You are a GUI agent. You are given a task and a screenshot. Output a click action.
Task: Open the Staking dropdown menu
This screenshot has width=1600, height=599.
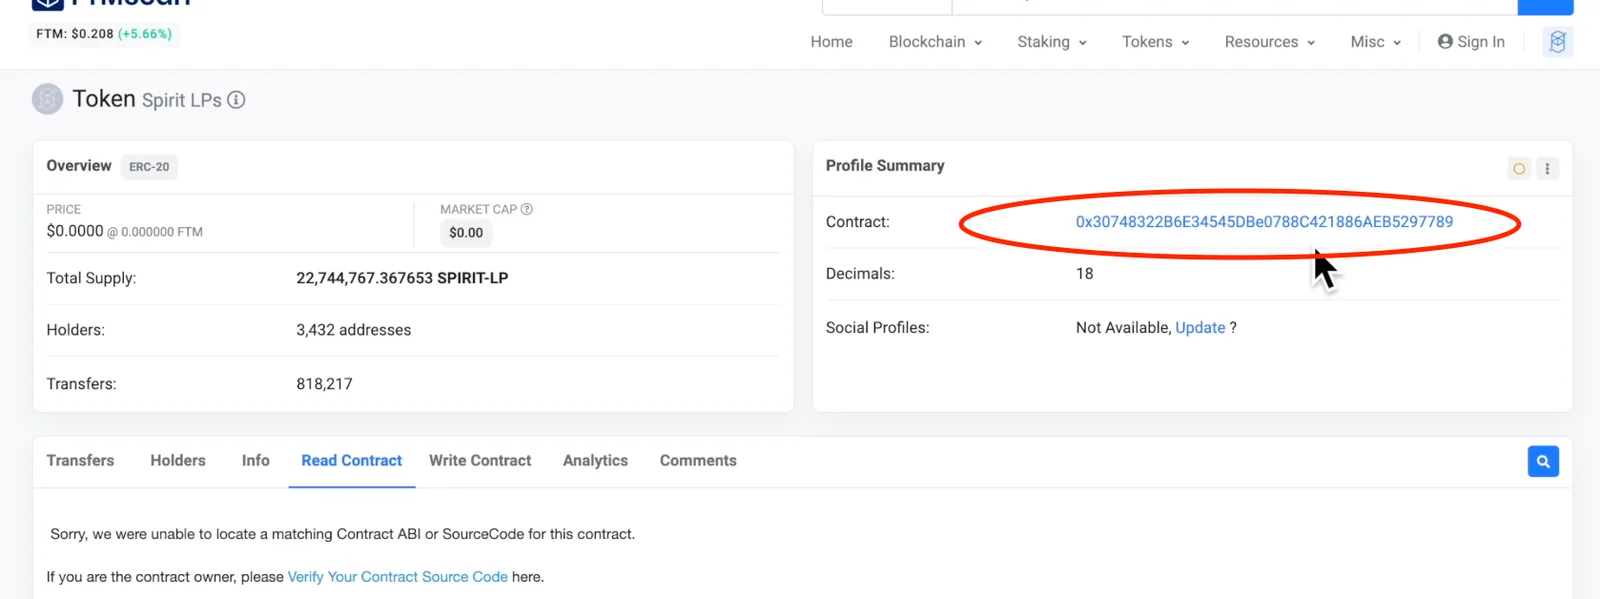coord(1052,42)
